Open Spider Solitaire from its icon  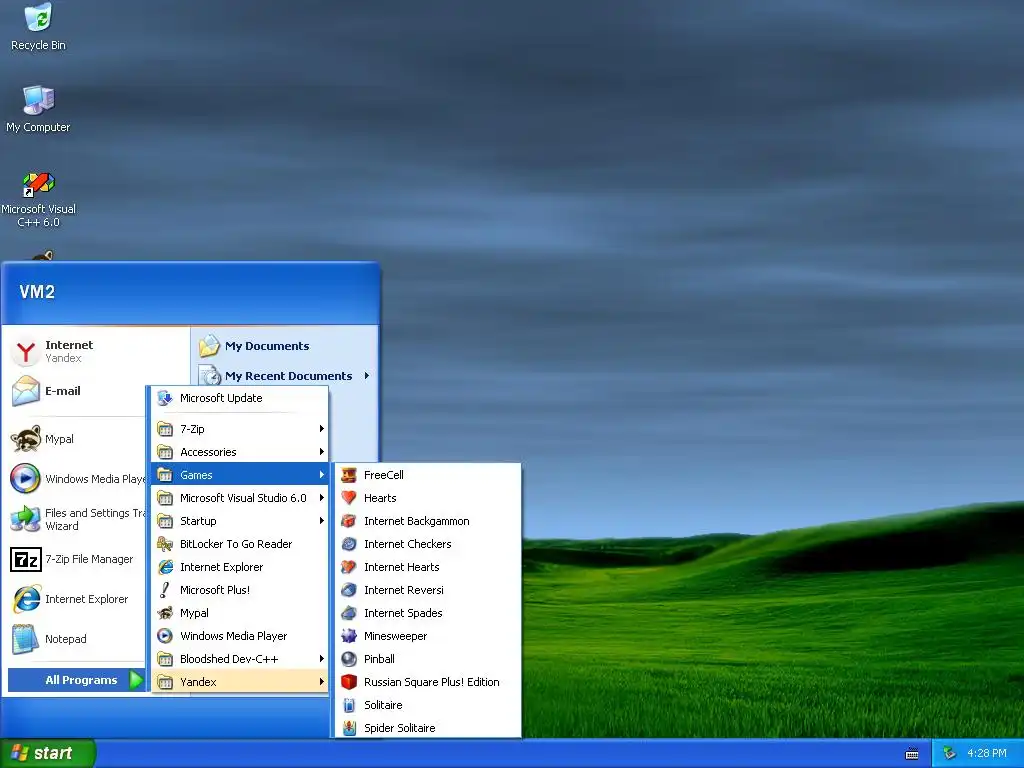point(349,728)
